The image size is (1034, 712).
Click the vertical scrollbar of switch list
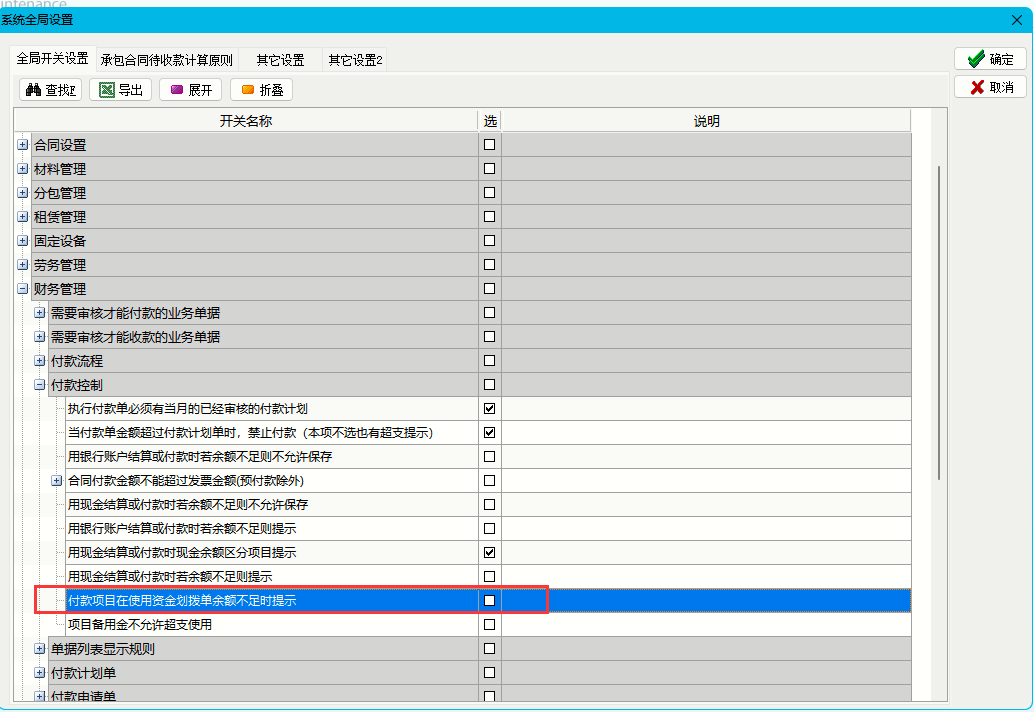point(939,320)
